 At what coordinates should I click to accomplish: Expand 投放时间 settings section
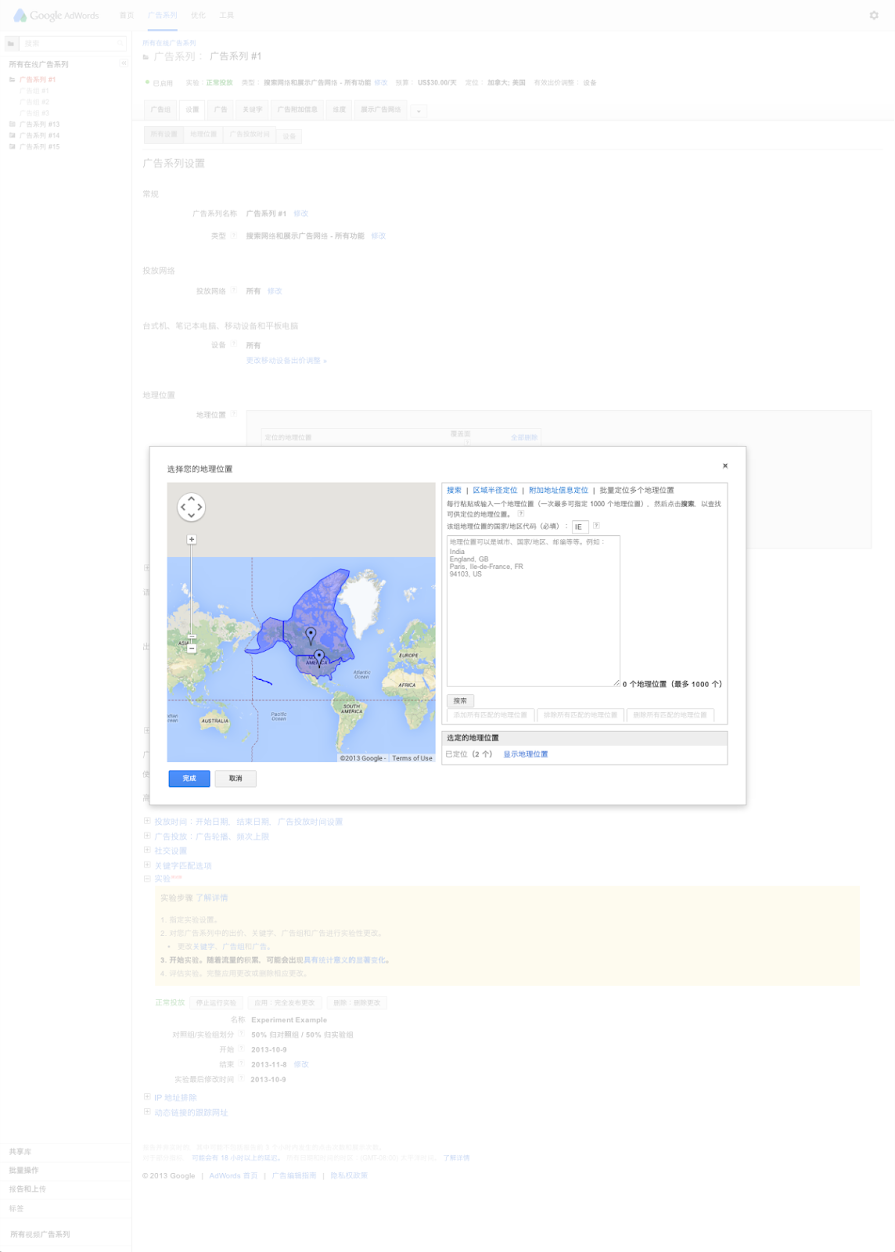(147, 821)
